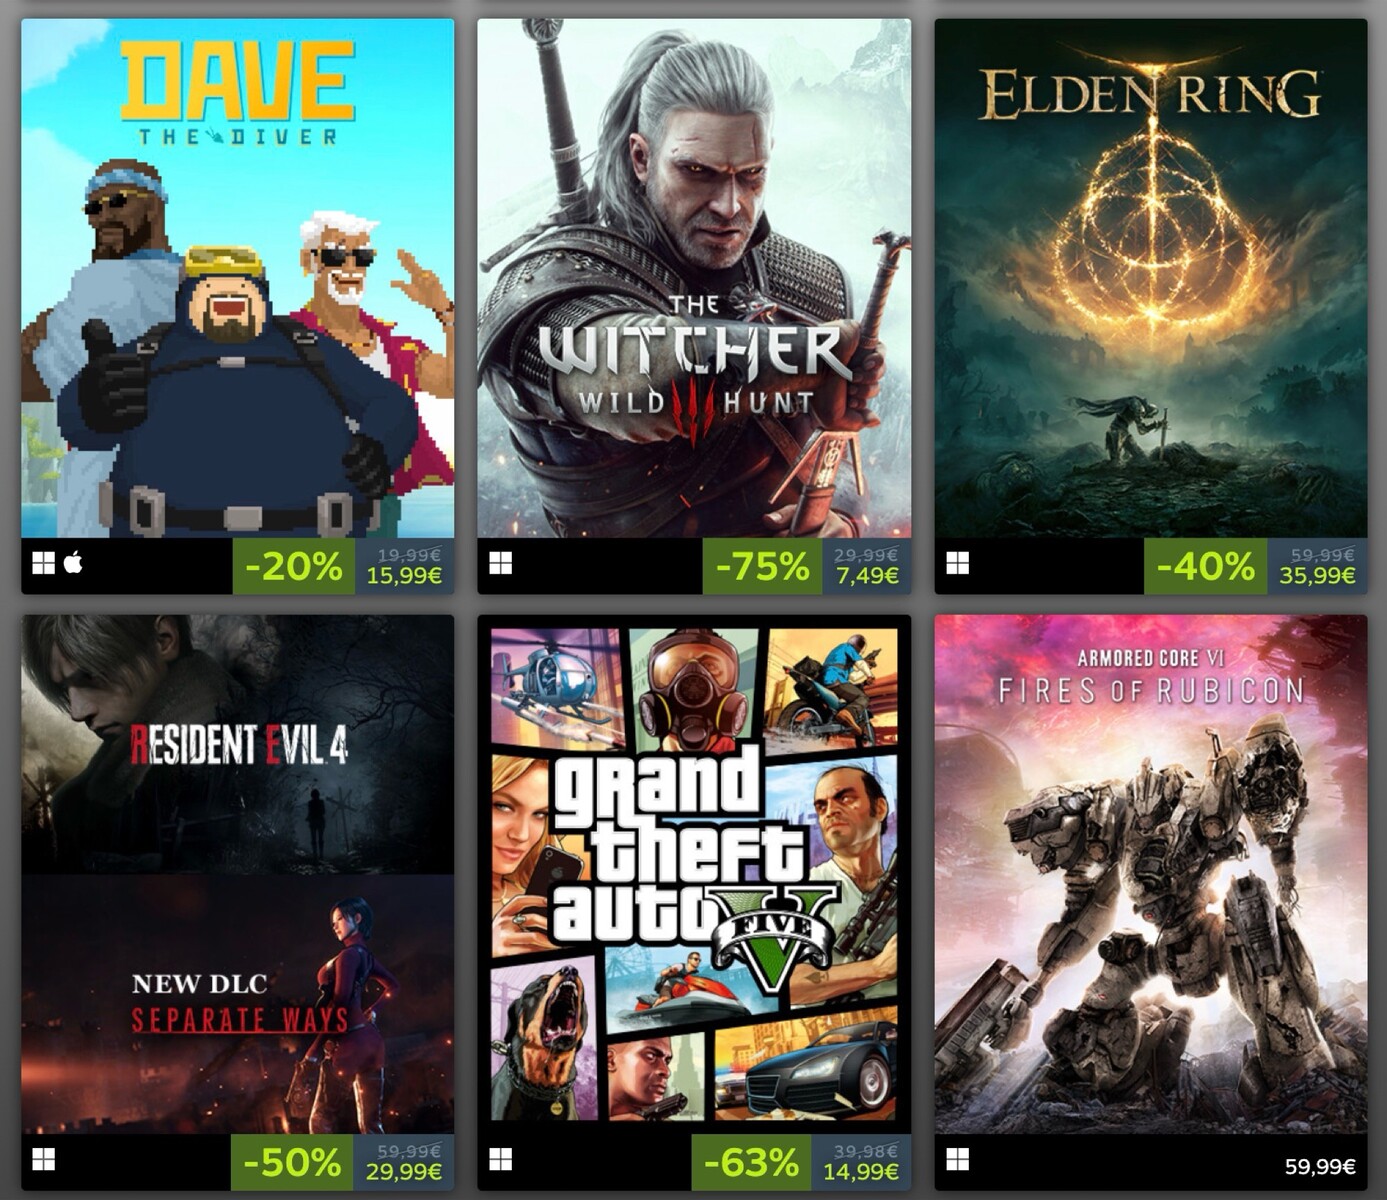The image size is (1387, 1200).
Task: Click the Windows icon under Resident Evil 4
Action: point(43,1160)
